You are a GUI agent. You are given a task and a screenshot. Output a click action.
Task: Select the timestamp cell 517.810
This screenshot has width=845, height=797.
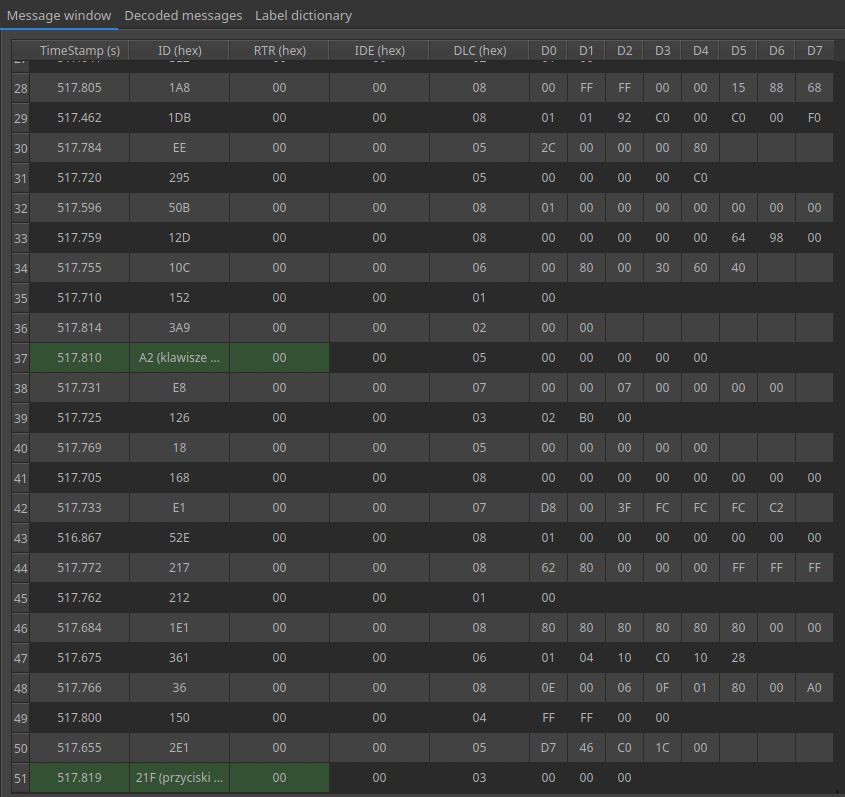79,358
